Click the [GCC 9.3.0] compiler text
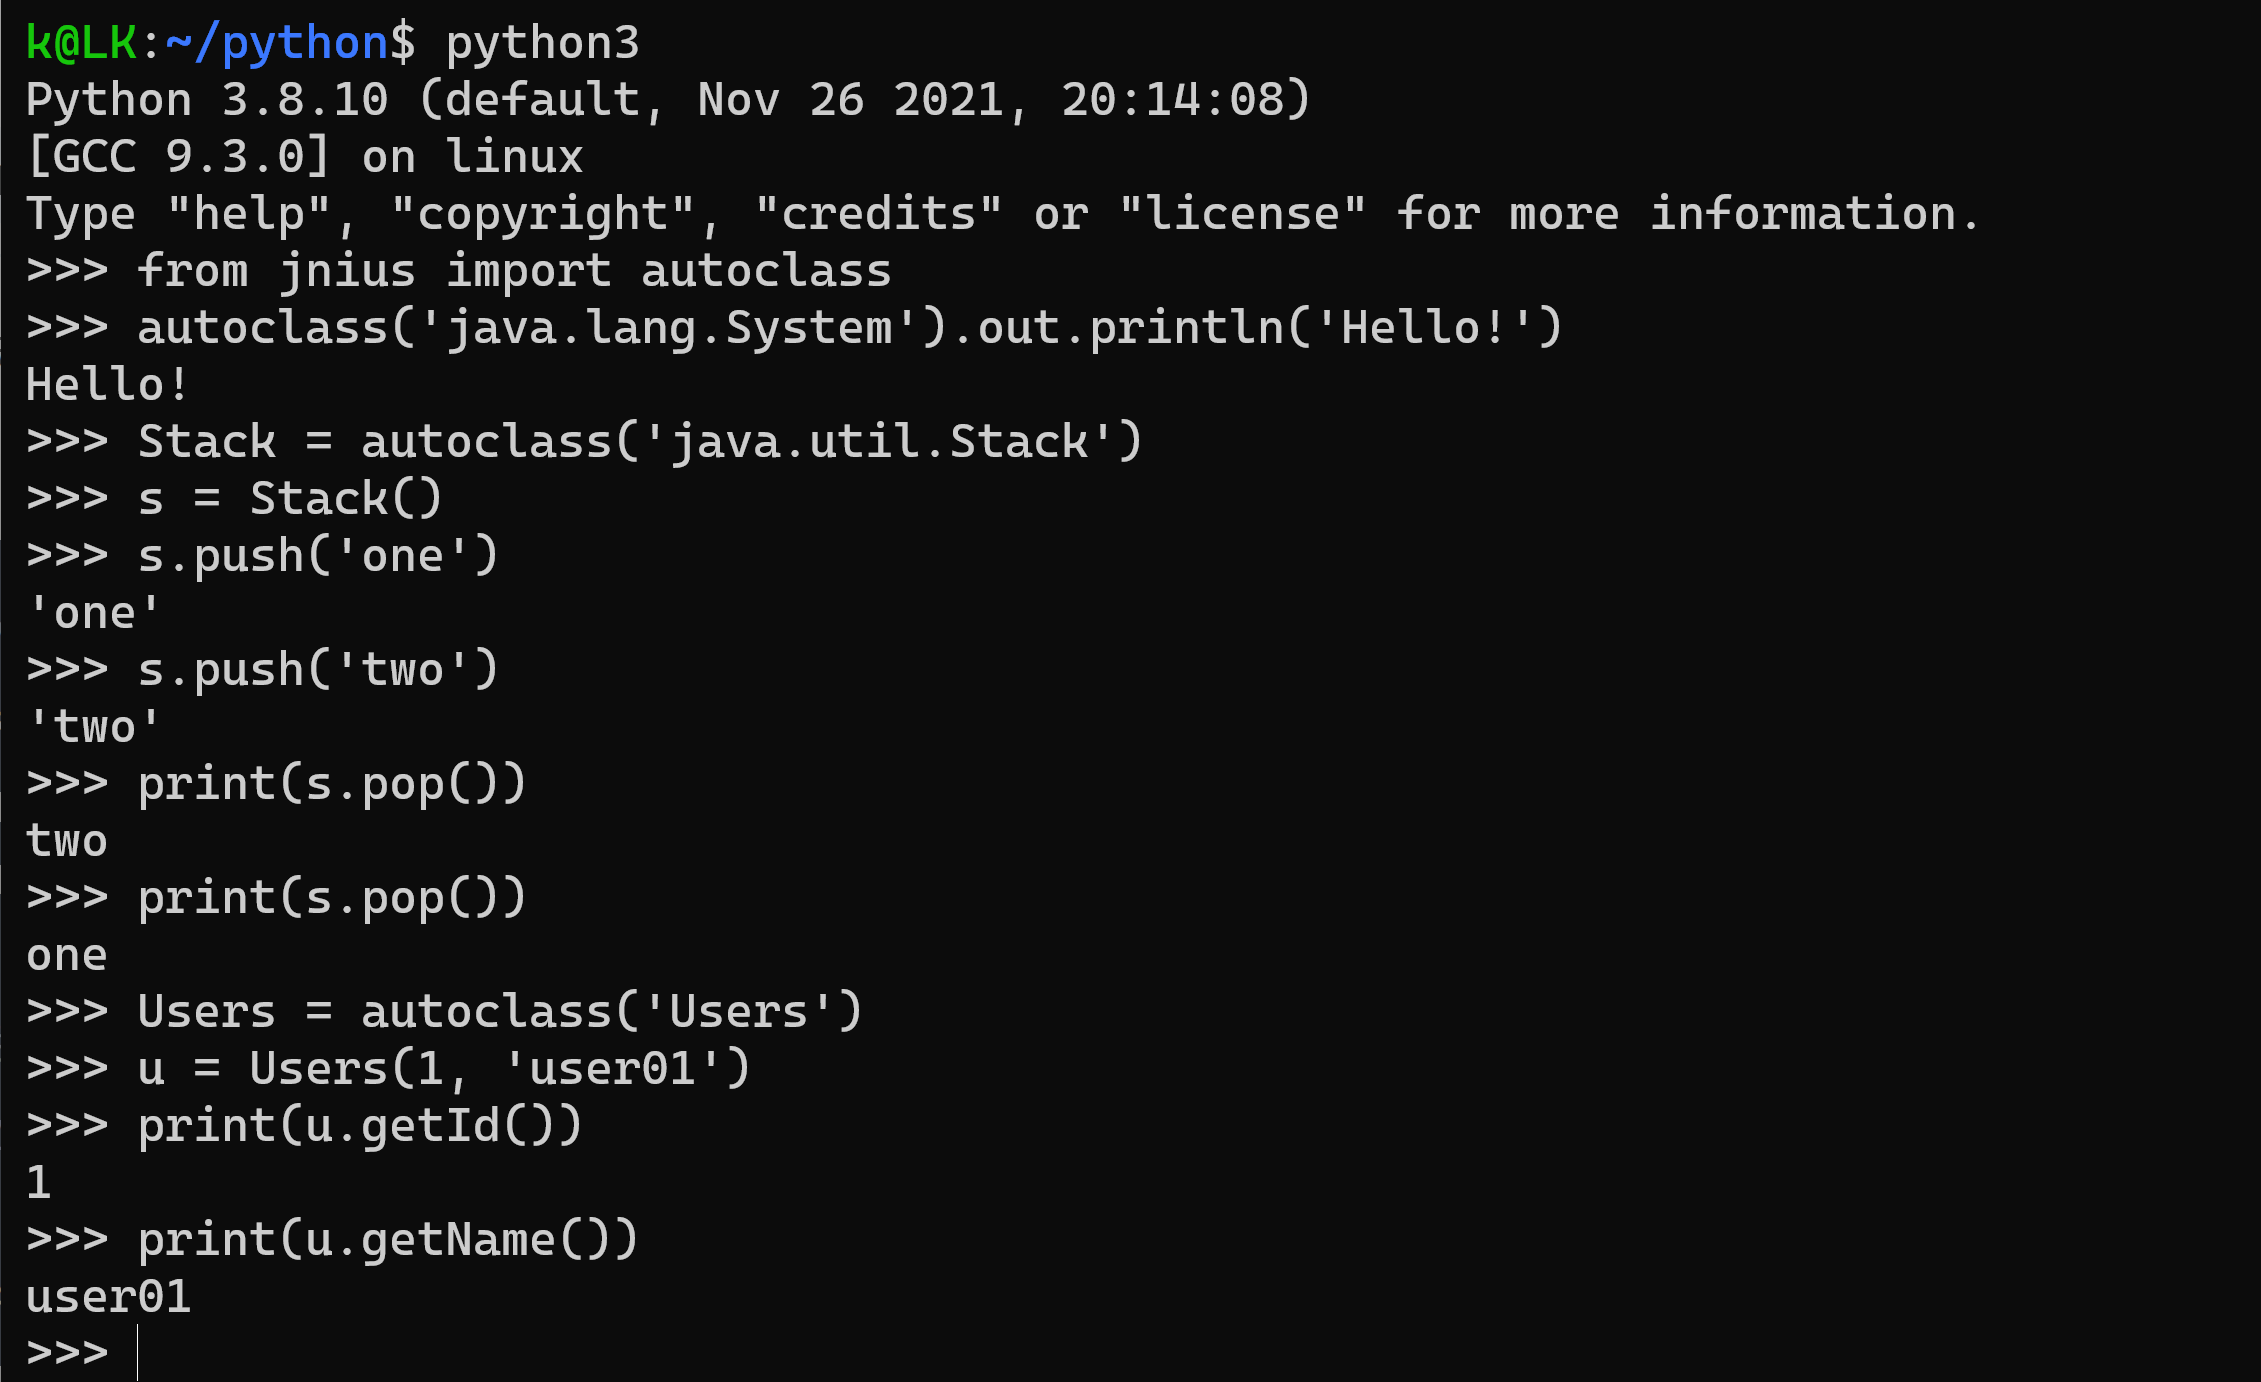Image resolution: width=2261 pixels, height=1382 pixels. [178, 157]
